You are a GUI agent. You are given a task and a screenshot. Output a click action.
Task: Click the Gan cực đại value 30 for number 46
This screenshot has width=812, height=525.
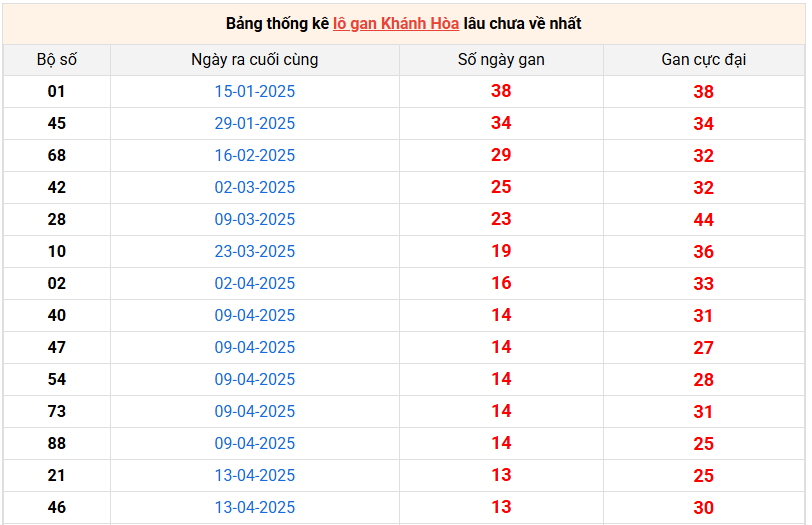point(703,508)
